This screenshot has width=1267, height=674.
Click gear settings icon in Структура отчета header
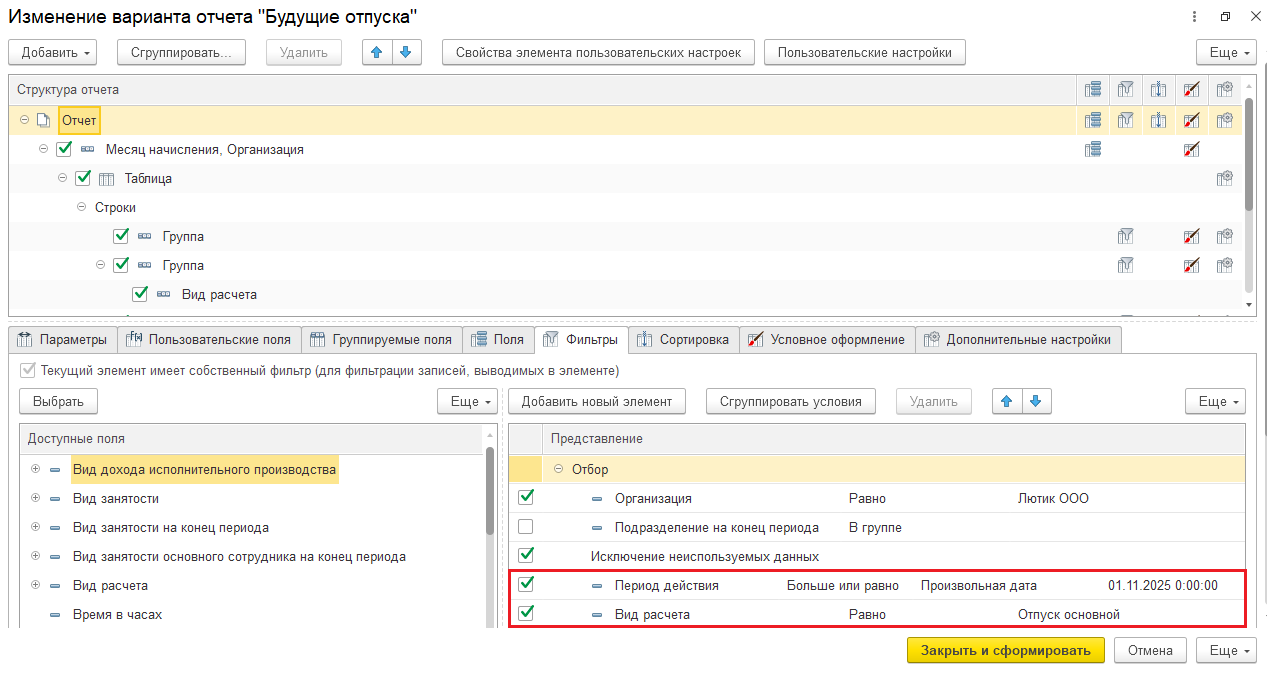pos(1224,90)
